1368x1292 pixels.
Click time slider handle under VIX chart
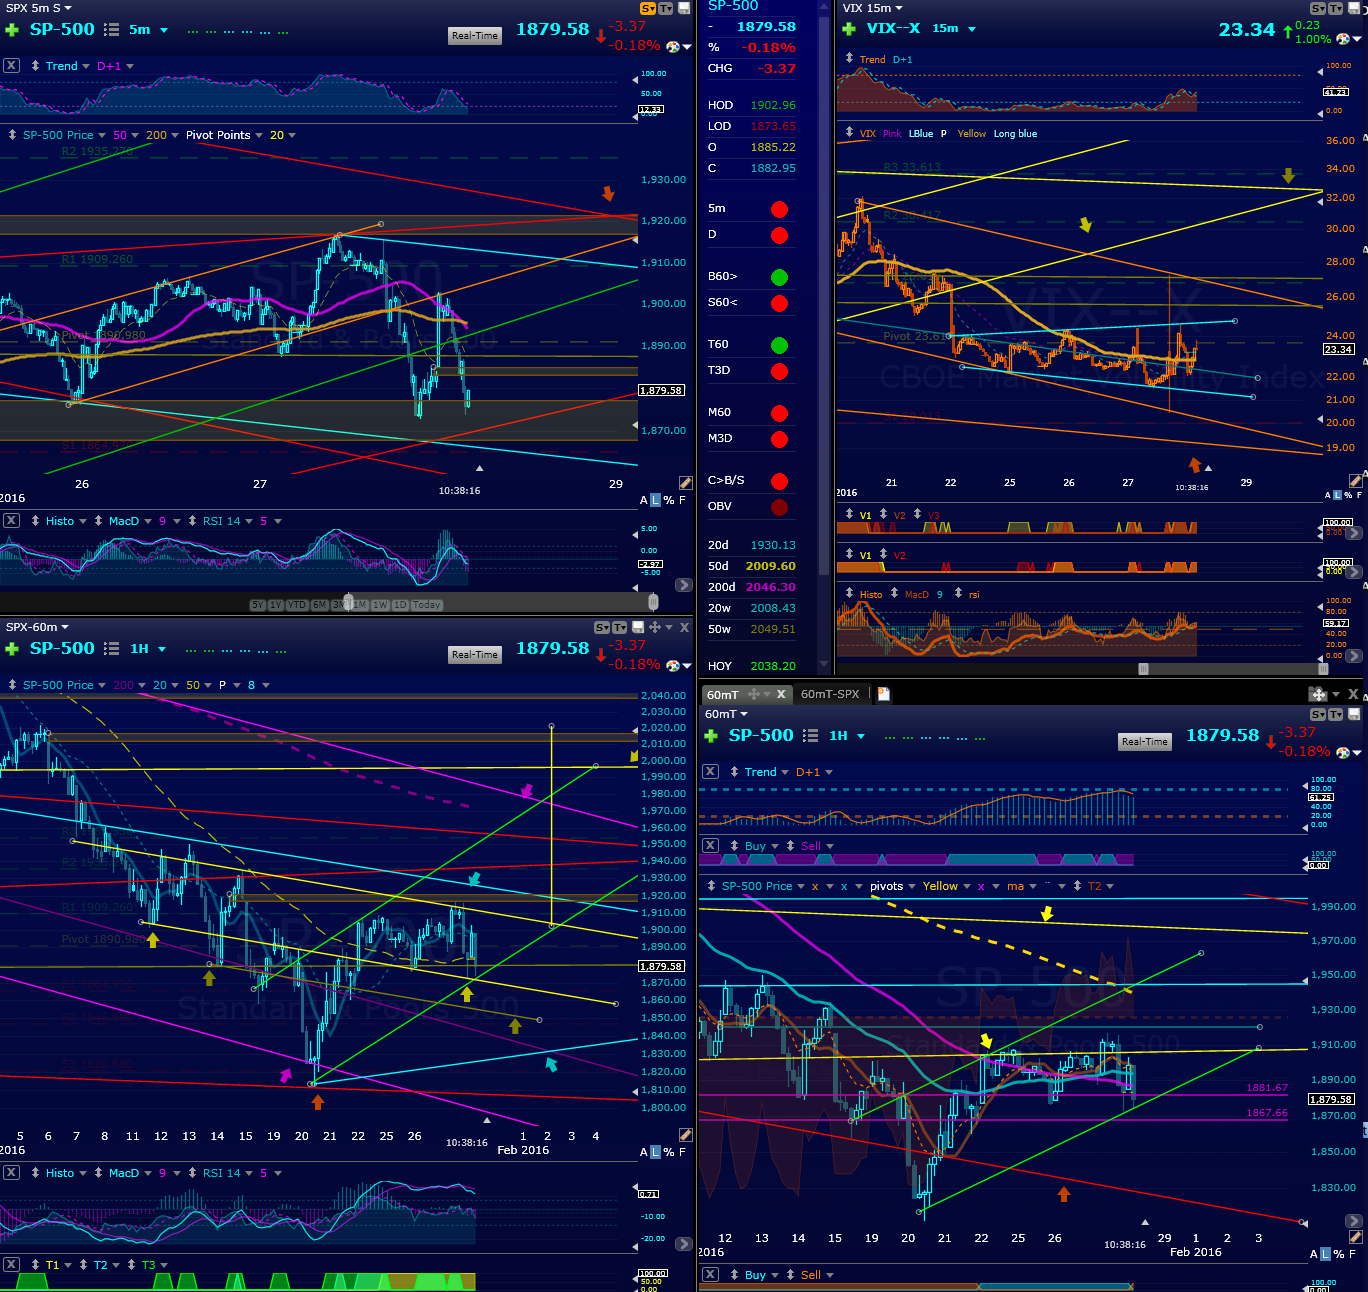pos(1144,669)
